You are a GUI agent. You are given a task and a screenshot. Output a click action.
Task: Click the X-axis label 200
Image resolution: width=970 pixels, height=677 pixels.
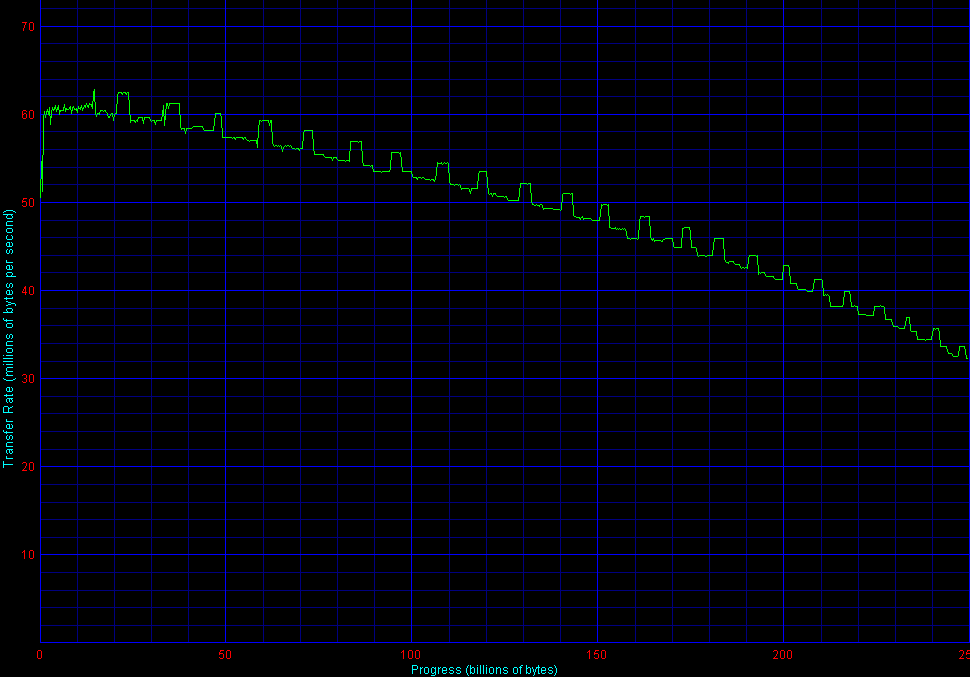click(783, 655)
